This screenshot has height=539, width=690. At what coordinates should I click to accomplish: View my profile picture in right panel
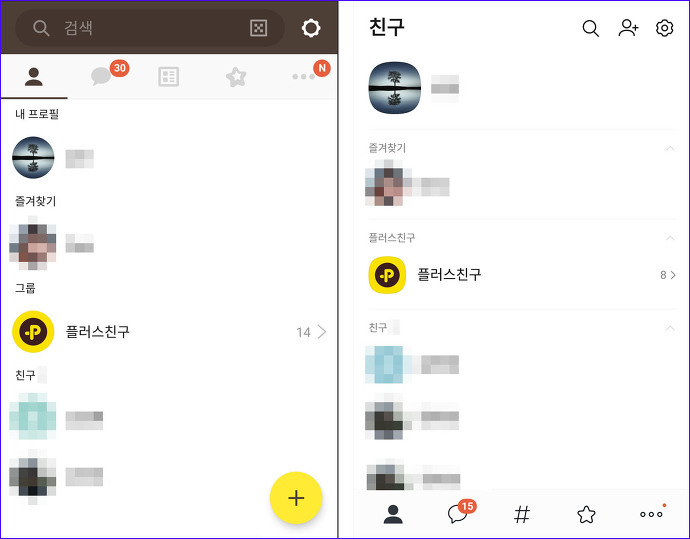point(395,88)
